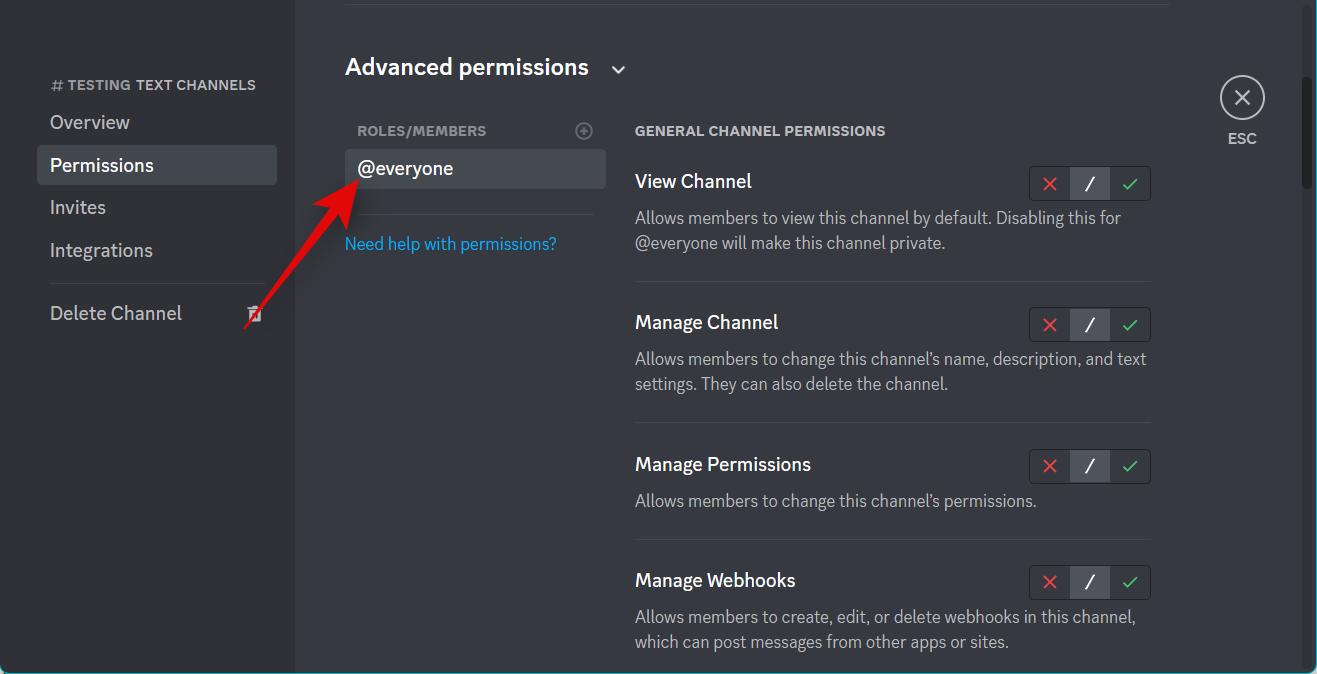The image size is (1317, 674).
Task: Click the vertical scrollbar thumb
Action: click(x=1306, y=135)
